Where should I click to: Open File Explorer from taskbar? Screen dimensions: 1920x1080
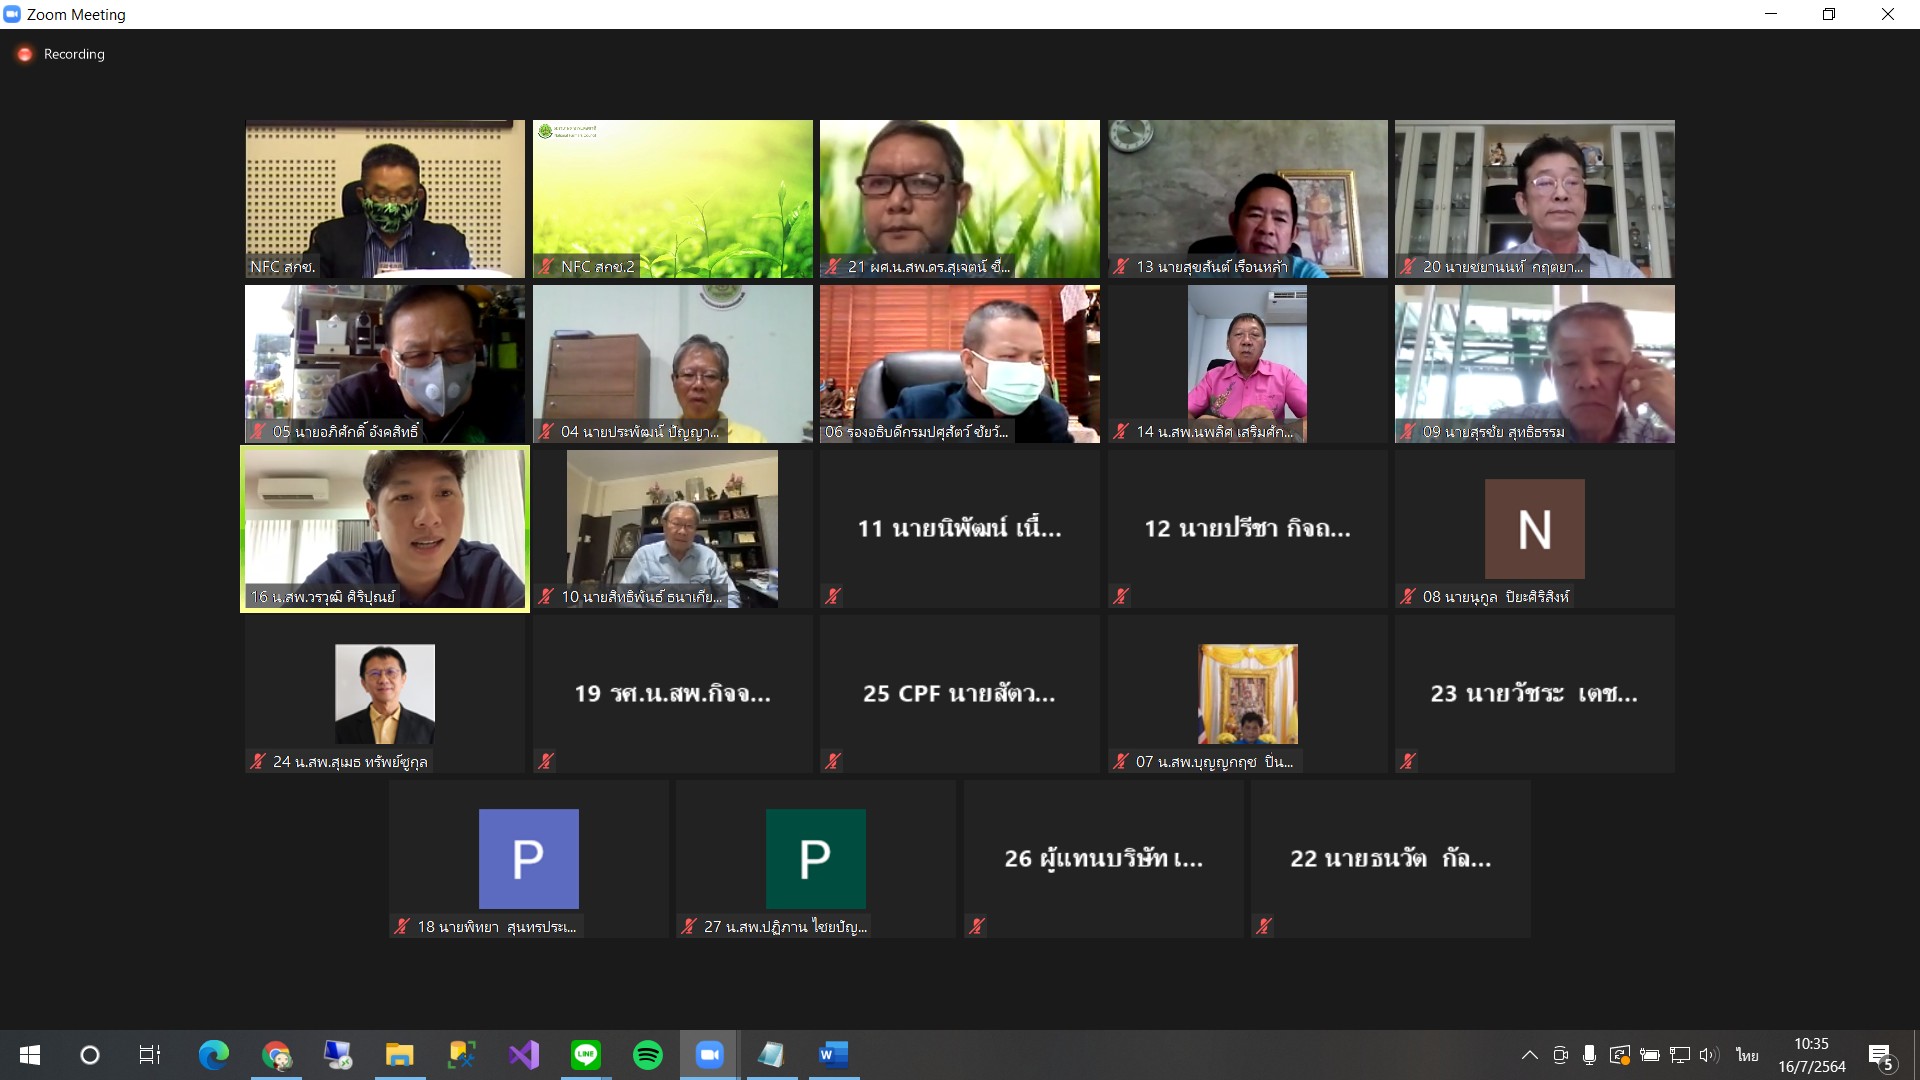pyautogui.click(x=399, y=1055)
